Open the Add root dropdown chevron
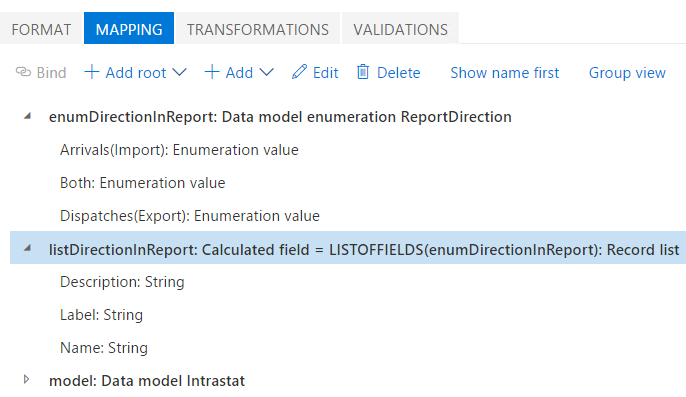Screen dimensions: 686x397 tap(179, 72)
